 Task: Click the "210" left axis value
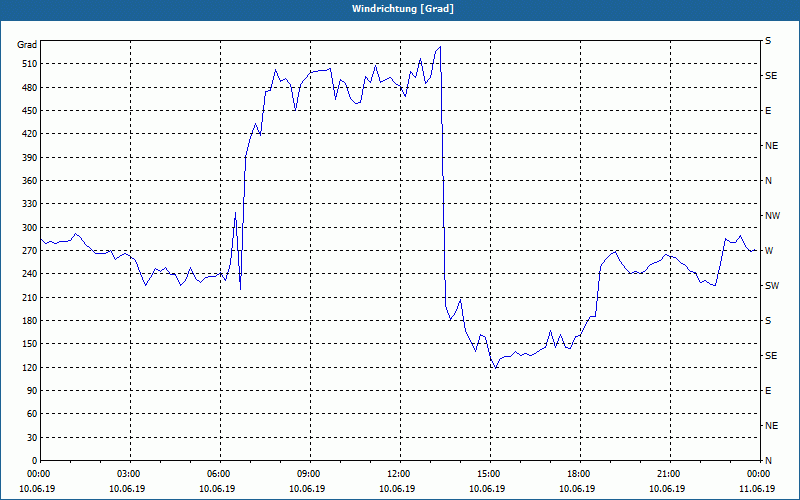(x=30, y=297)
